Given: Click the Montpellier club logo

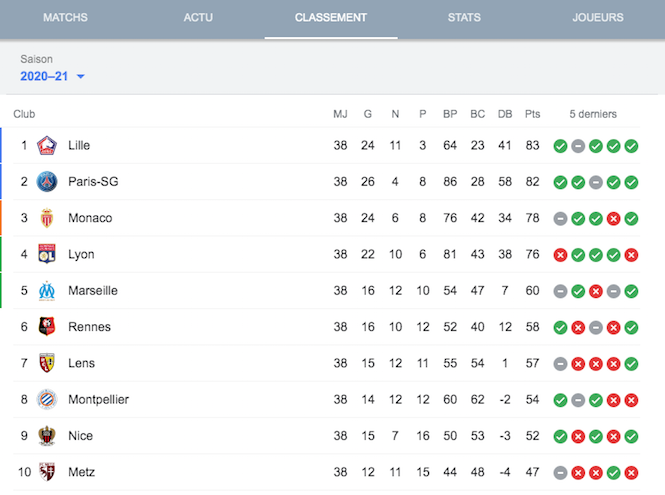Looking at the screenshot, I should (47, 400).
